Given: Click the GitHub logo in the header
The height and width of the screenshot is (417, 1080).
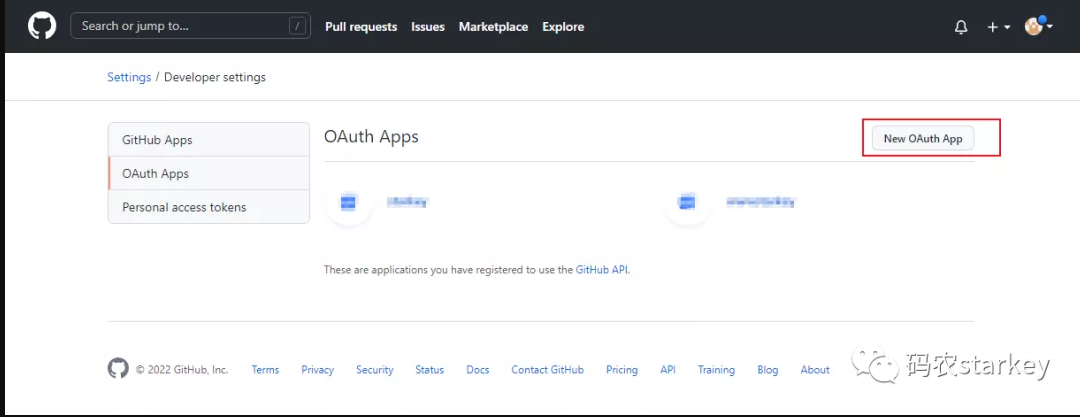Looking at the screenshot, I should pos(42,26).
